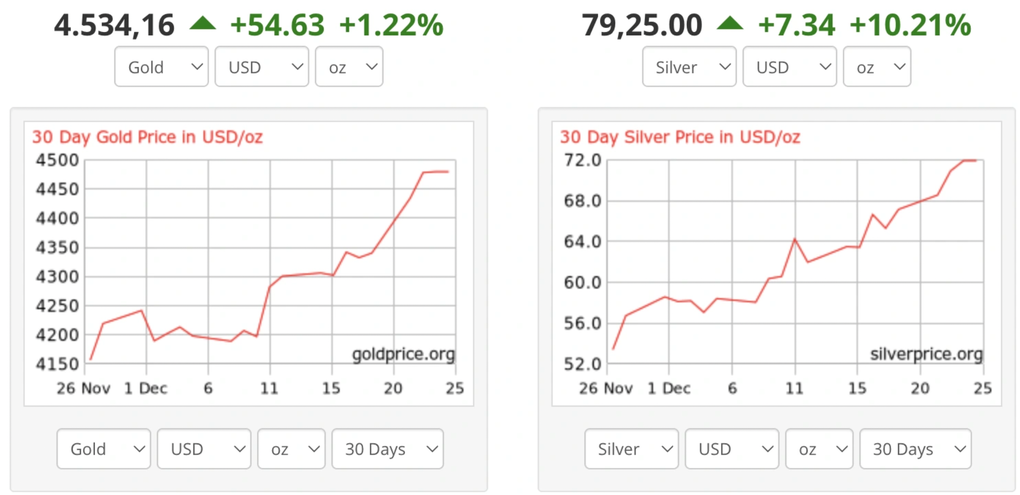This screenshot has height=495, width=1020.
Task: Expand the USD currency dropdown above the gold chart
Action: (261, 67)
